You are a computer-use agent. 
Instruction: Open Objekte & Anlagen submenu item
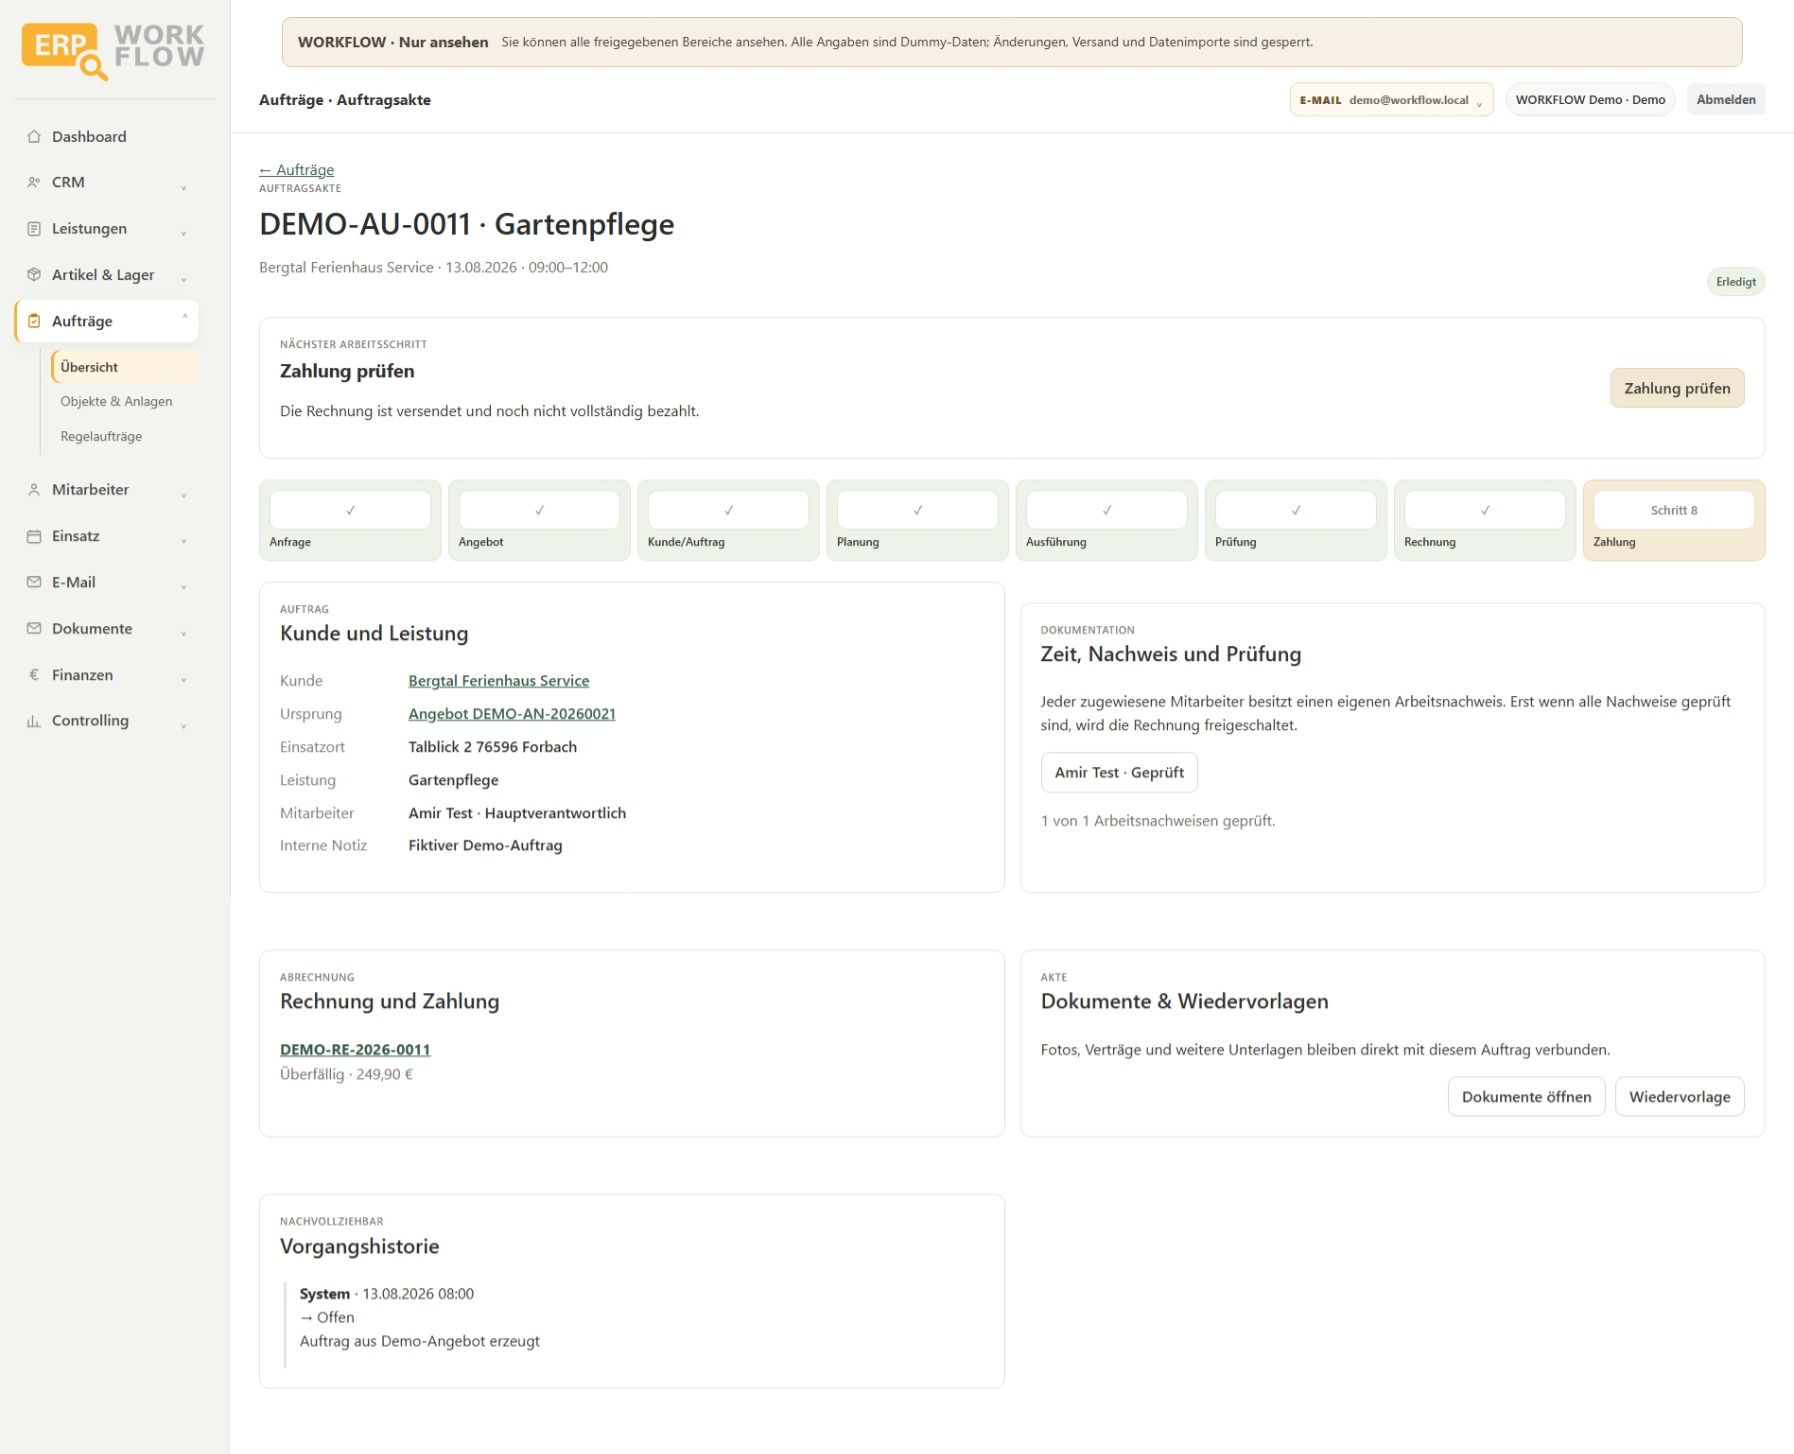116,402
